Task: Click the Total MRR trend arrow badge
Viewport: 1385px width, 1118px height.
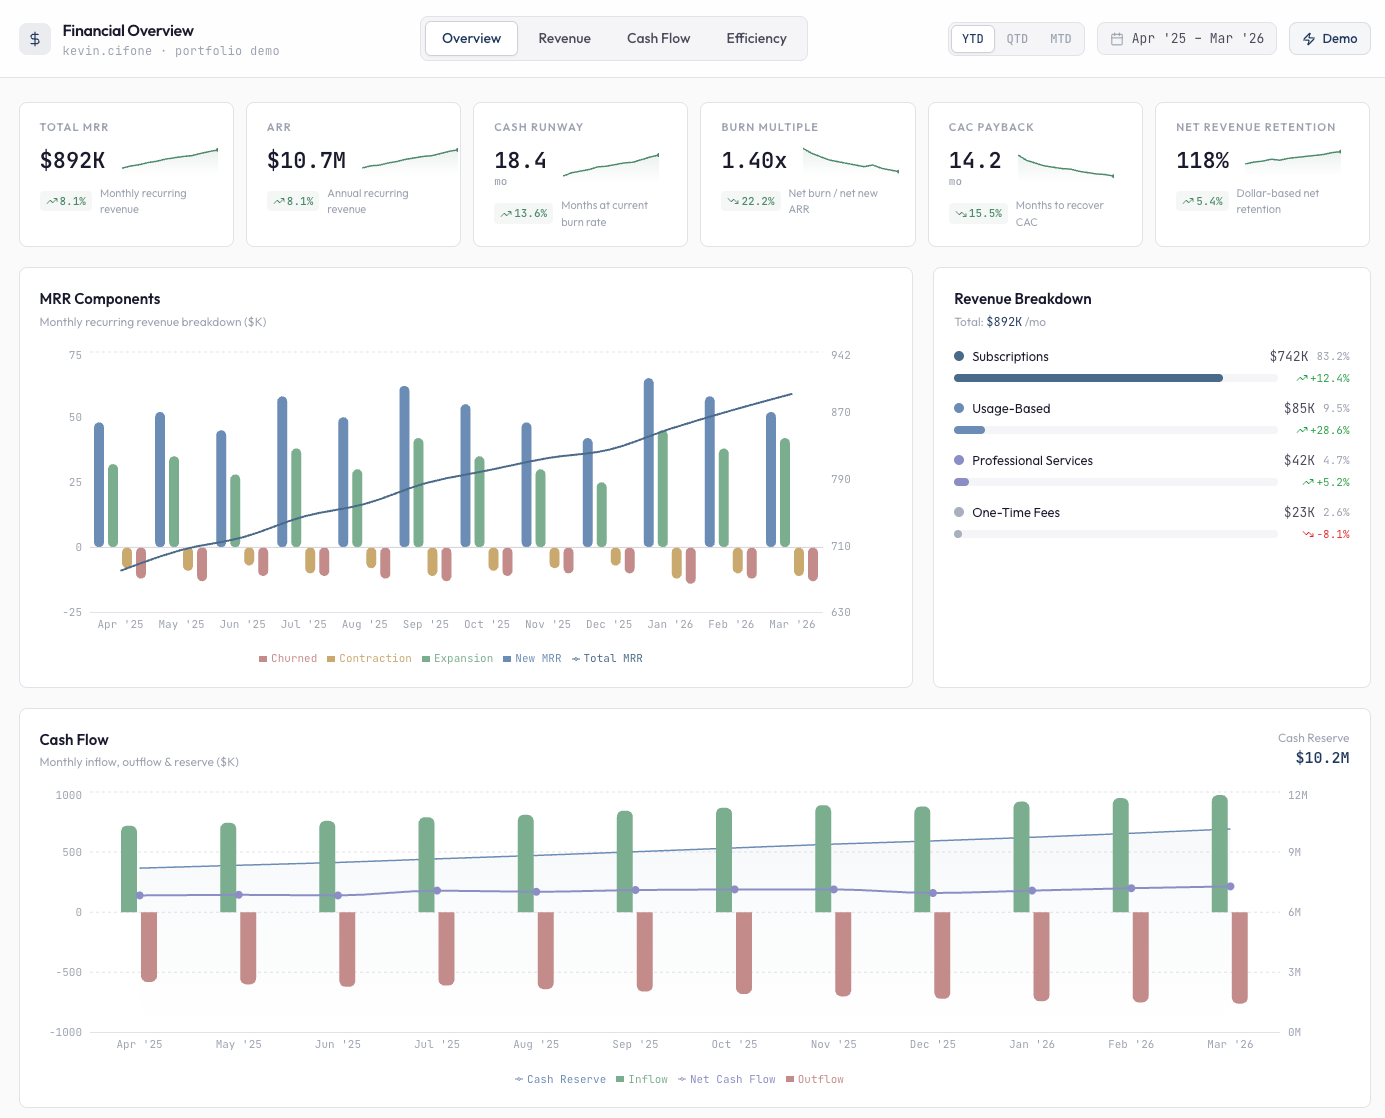Action: [66, 201]
